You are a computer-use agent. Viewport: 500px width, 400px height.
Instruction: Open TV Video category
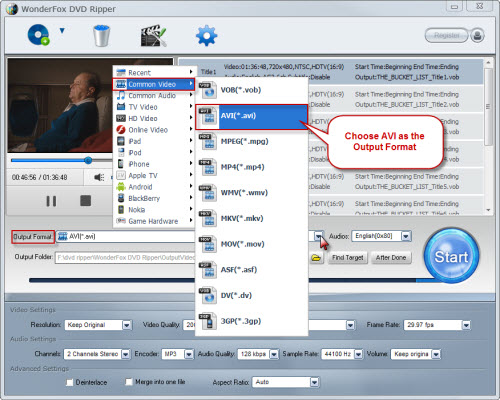click(154, 107)
